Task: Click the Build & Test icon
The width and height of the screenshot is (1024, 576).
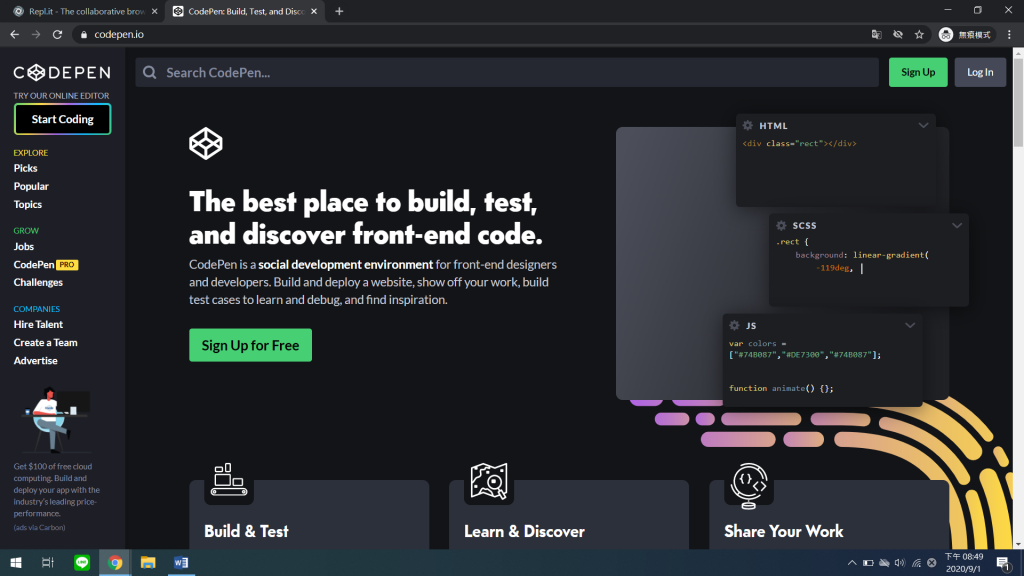Action: 229,480
